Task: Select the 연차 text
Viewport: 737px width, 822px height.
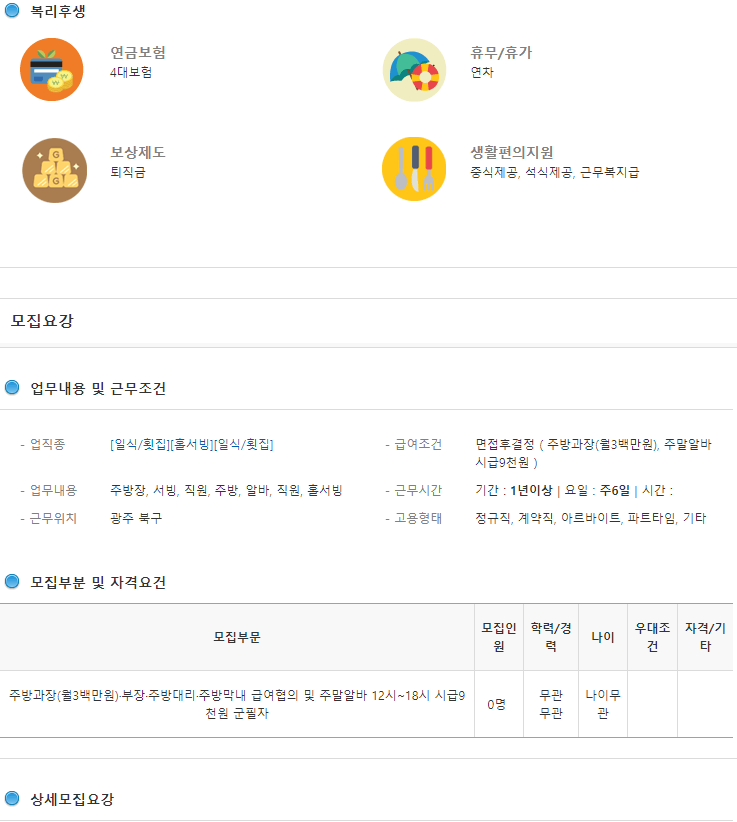Action: click(x=482, y=72)
